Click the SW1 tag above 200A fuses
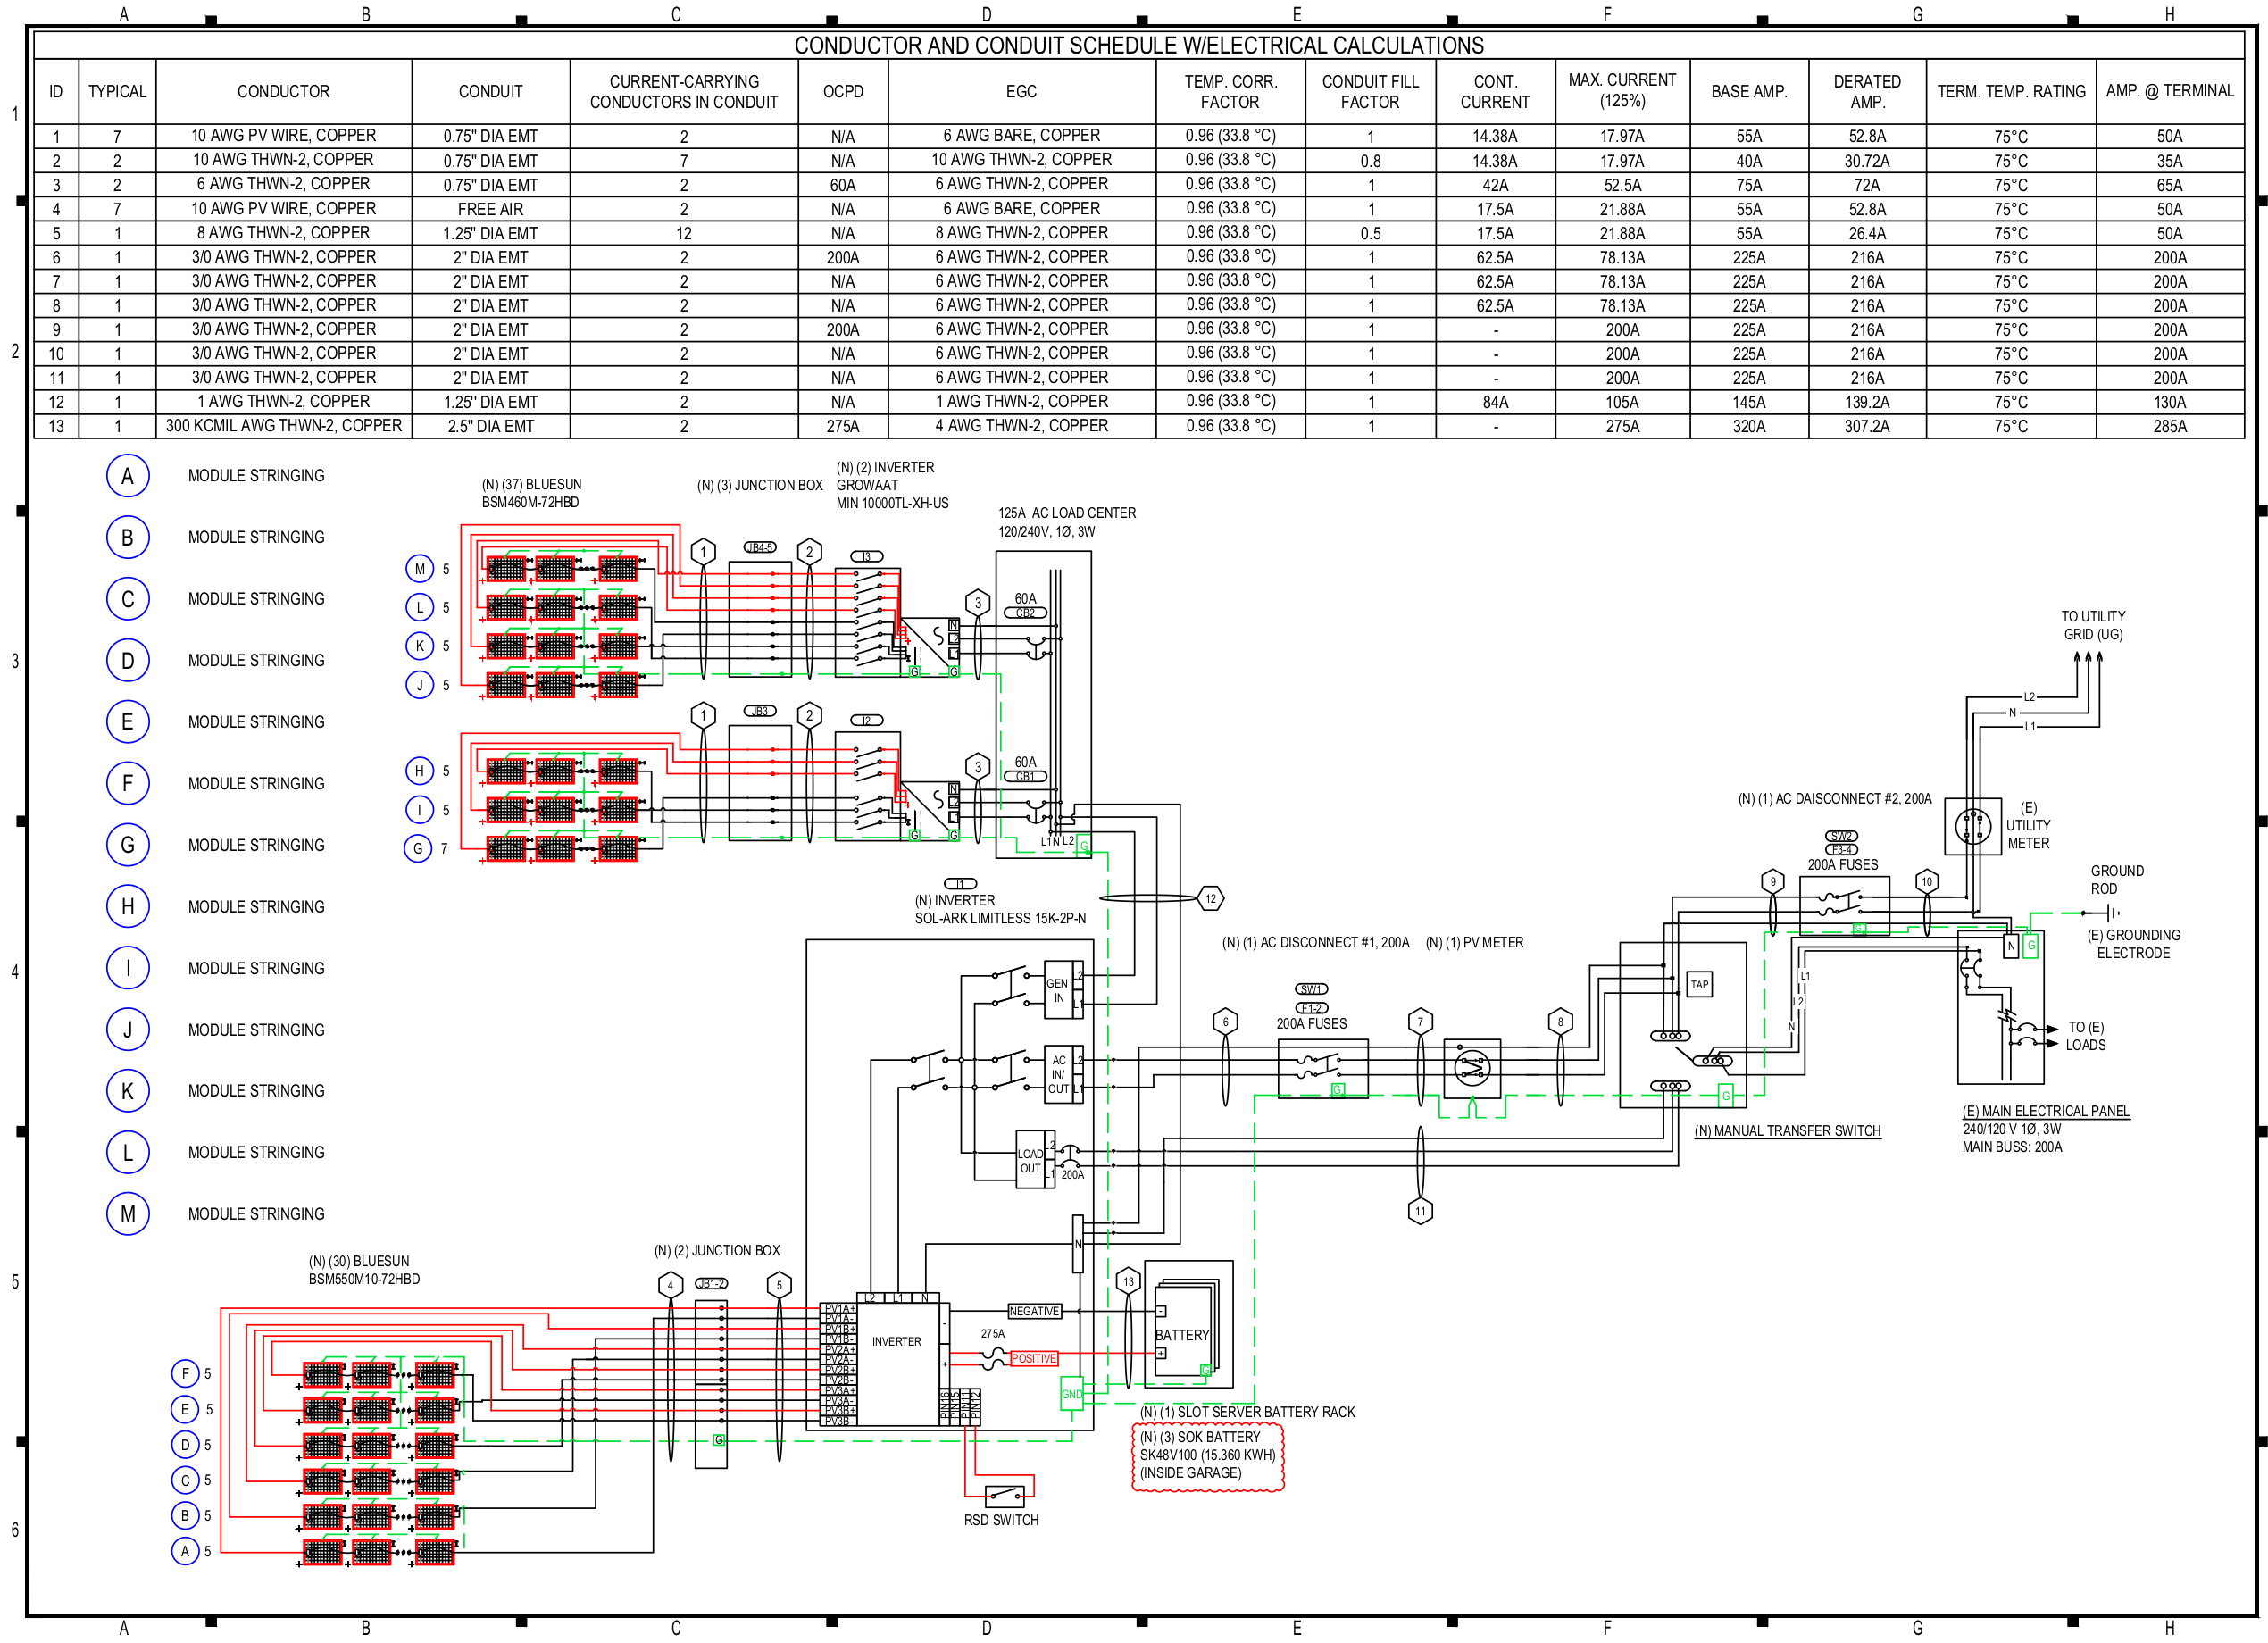The image size is (2268, 1643). pos(1311,989)
